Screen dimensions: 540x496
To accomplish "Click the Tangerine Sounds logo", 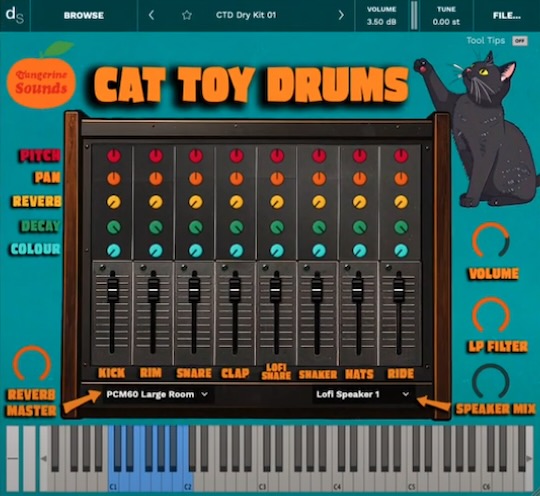I will click(41, 76).
